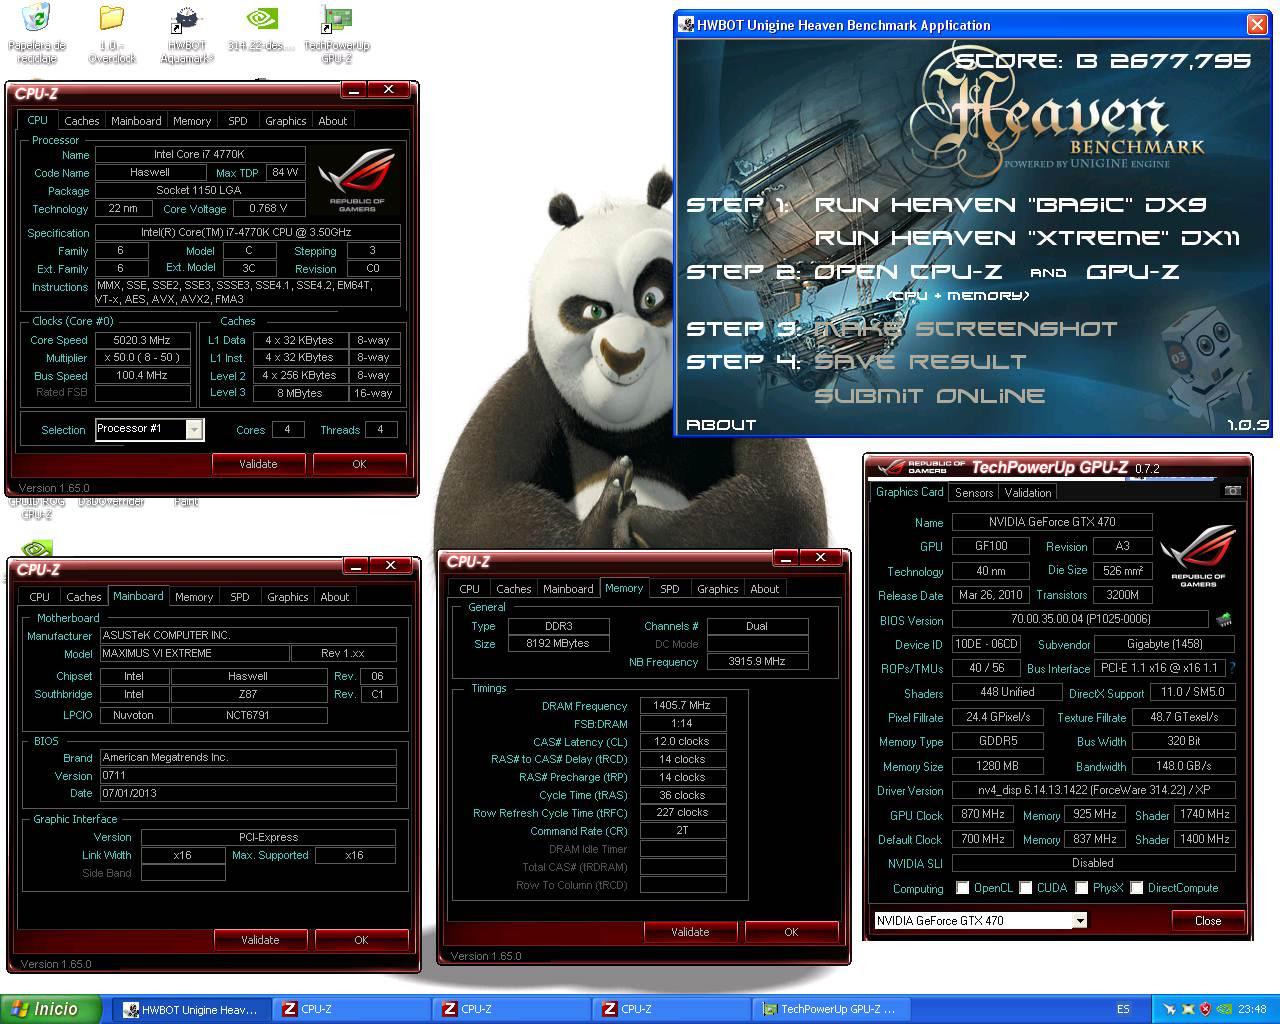Open About tab in the Mainboard CPU-Z window
1280x1024 pixels.
click(x=335, y=597)
